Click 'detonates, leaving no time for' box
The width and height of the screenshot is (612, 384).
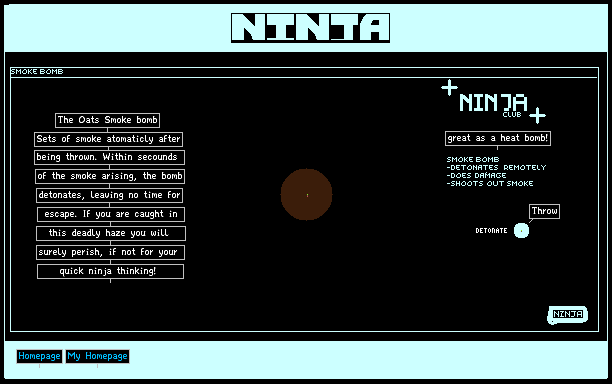click(110, 195)
